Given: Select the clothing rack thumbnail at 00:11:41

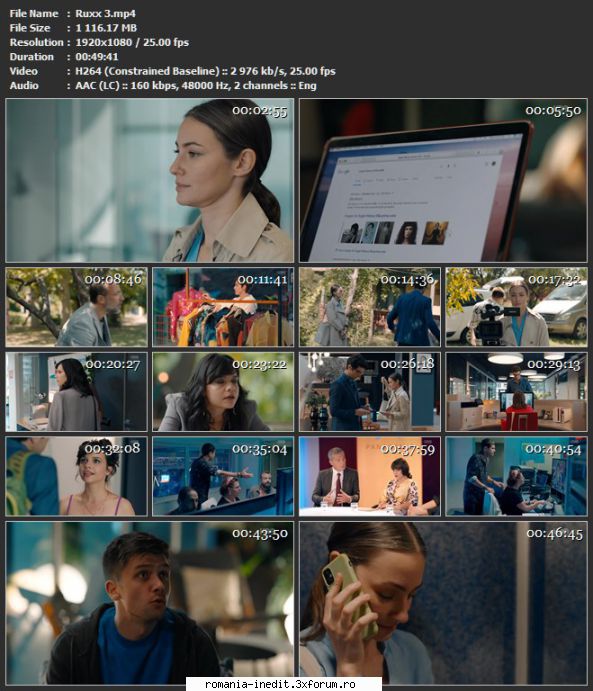Looking at the screenshot, I should [x=223, y=307].
